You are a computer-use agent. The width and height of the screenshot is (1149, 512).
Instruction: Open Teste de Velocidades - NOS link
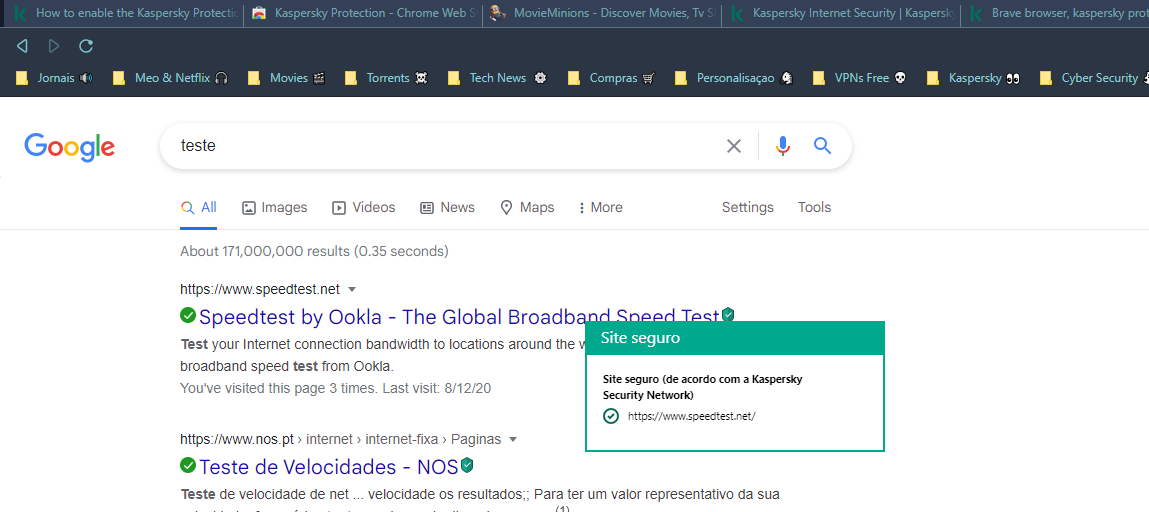(x=328, y=467)
